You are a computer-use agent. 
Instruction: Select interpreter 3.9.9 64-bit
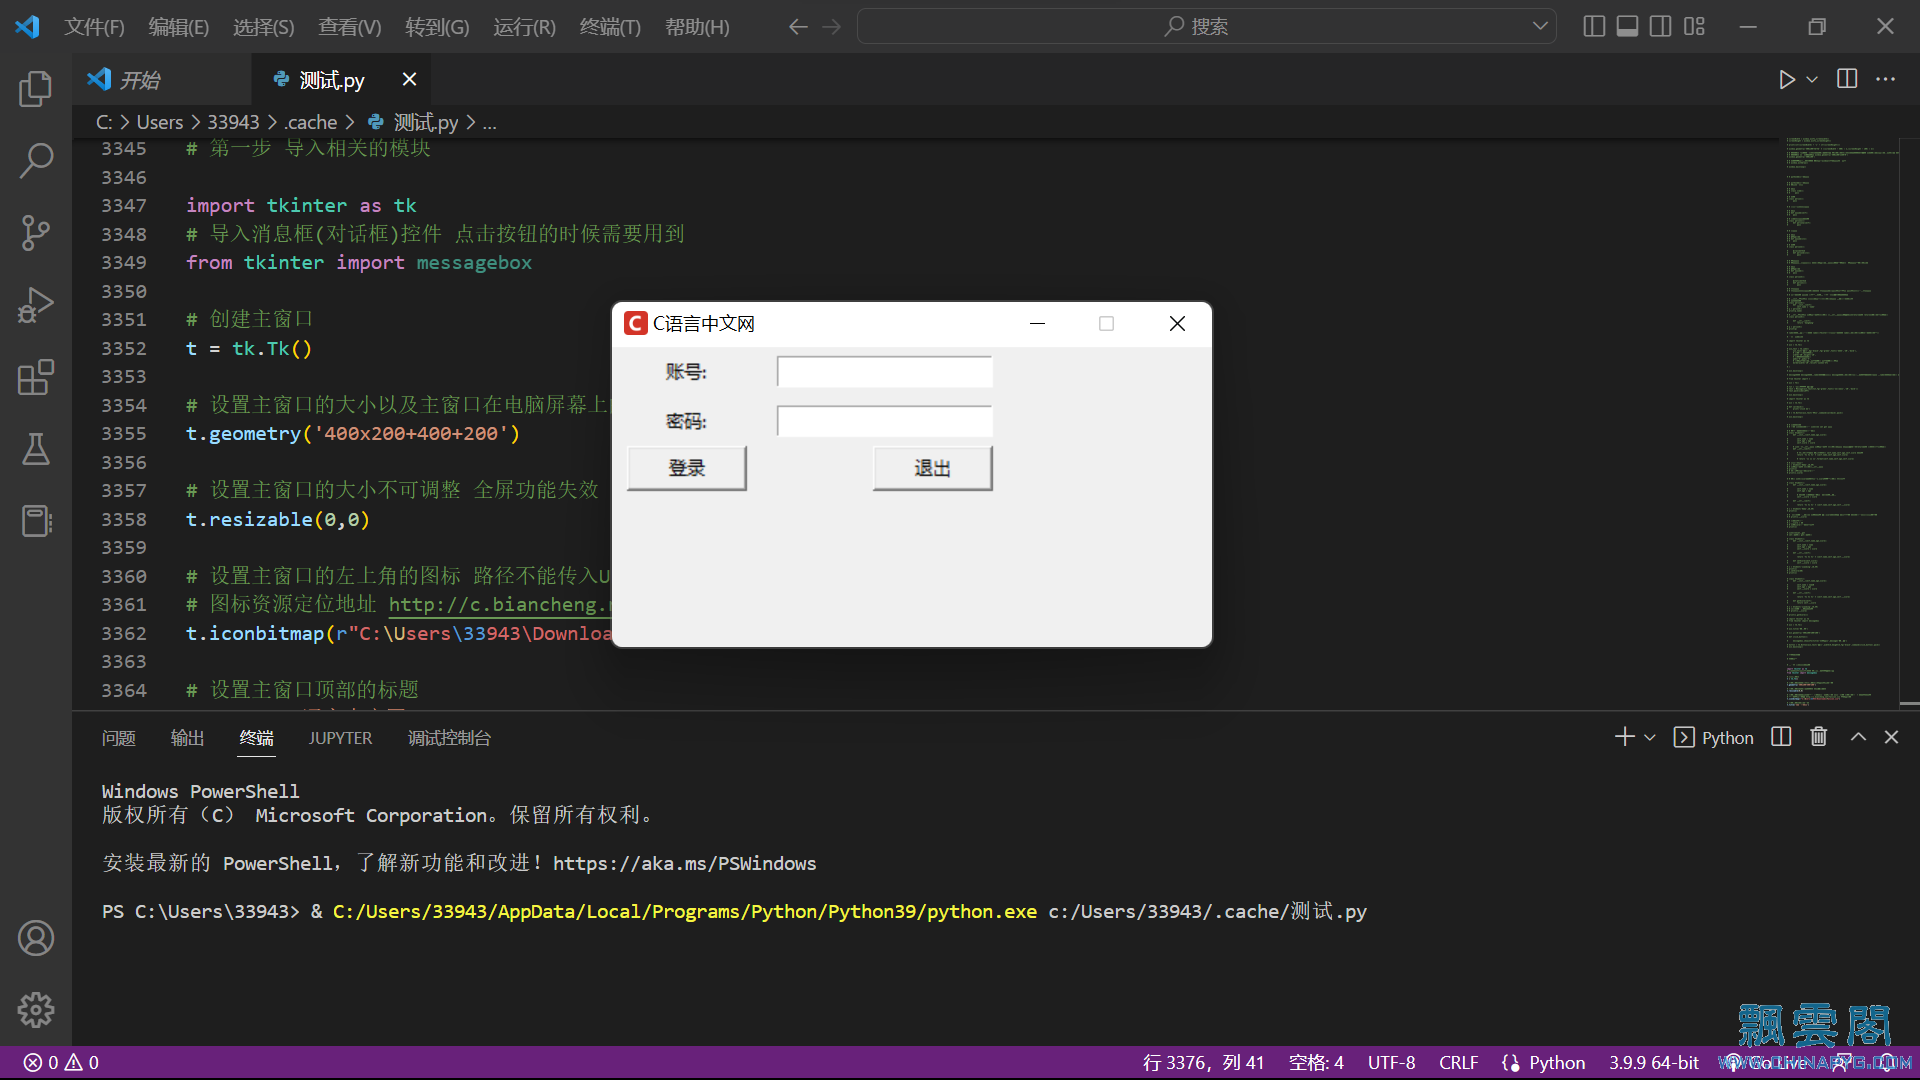[1653, 1062]
